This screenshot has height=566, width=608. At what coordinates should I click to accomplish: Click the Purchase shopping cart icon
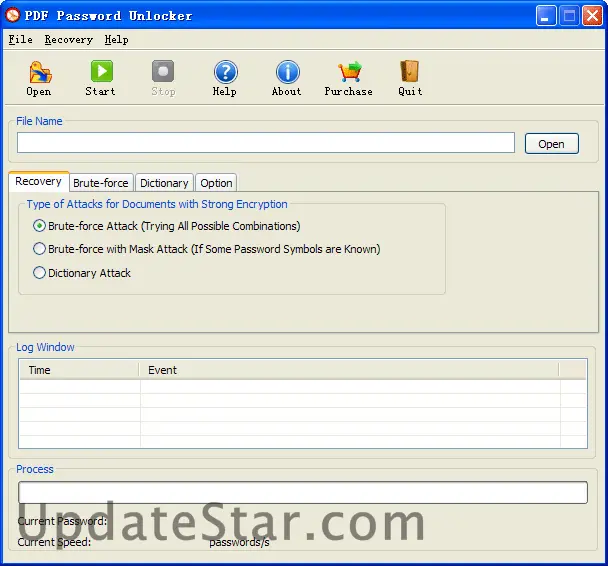[349, 72]
